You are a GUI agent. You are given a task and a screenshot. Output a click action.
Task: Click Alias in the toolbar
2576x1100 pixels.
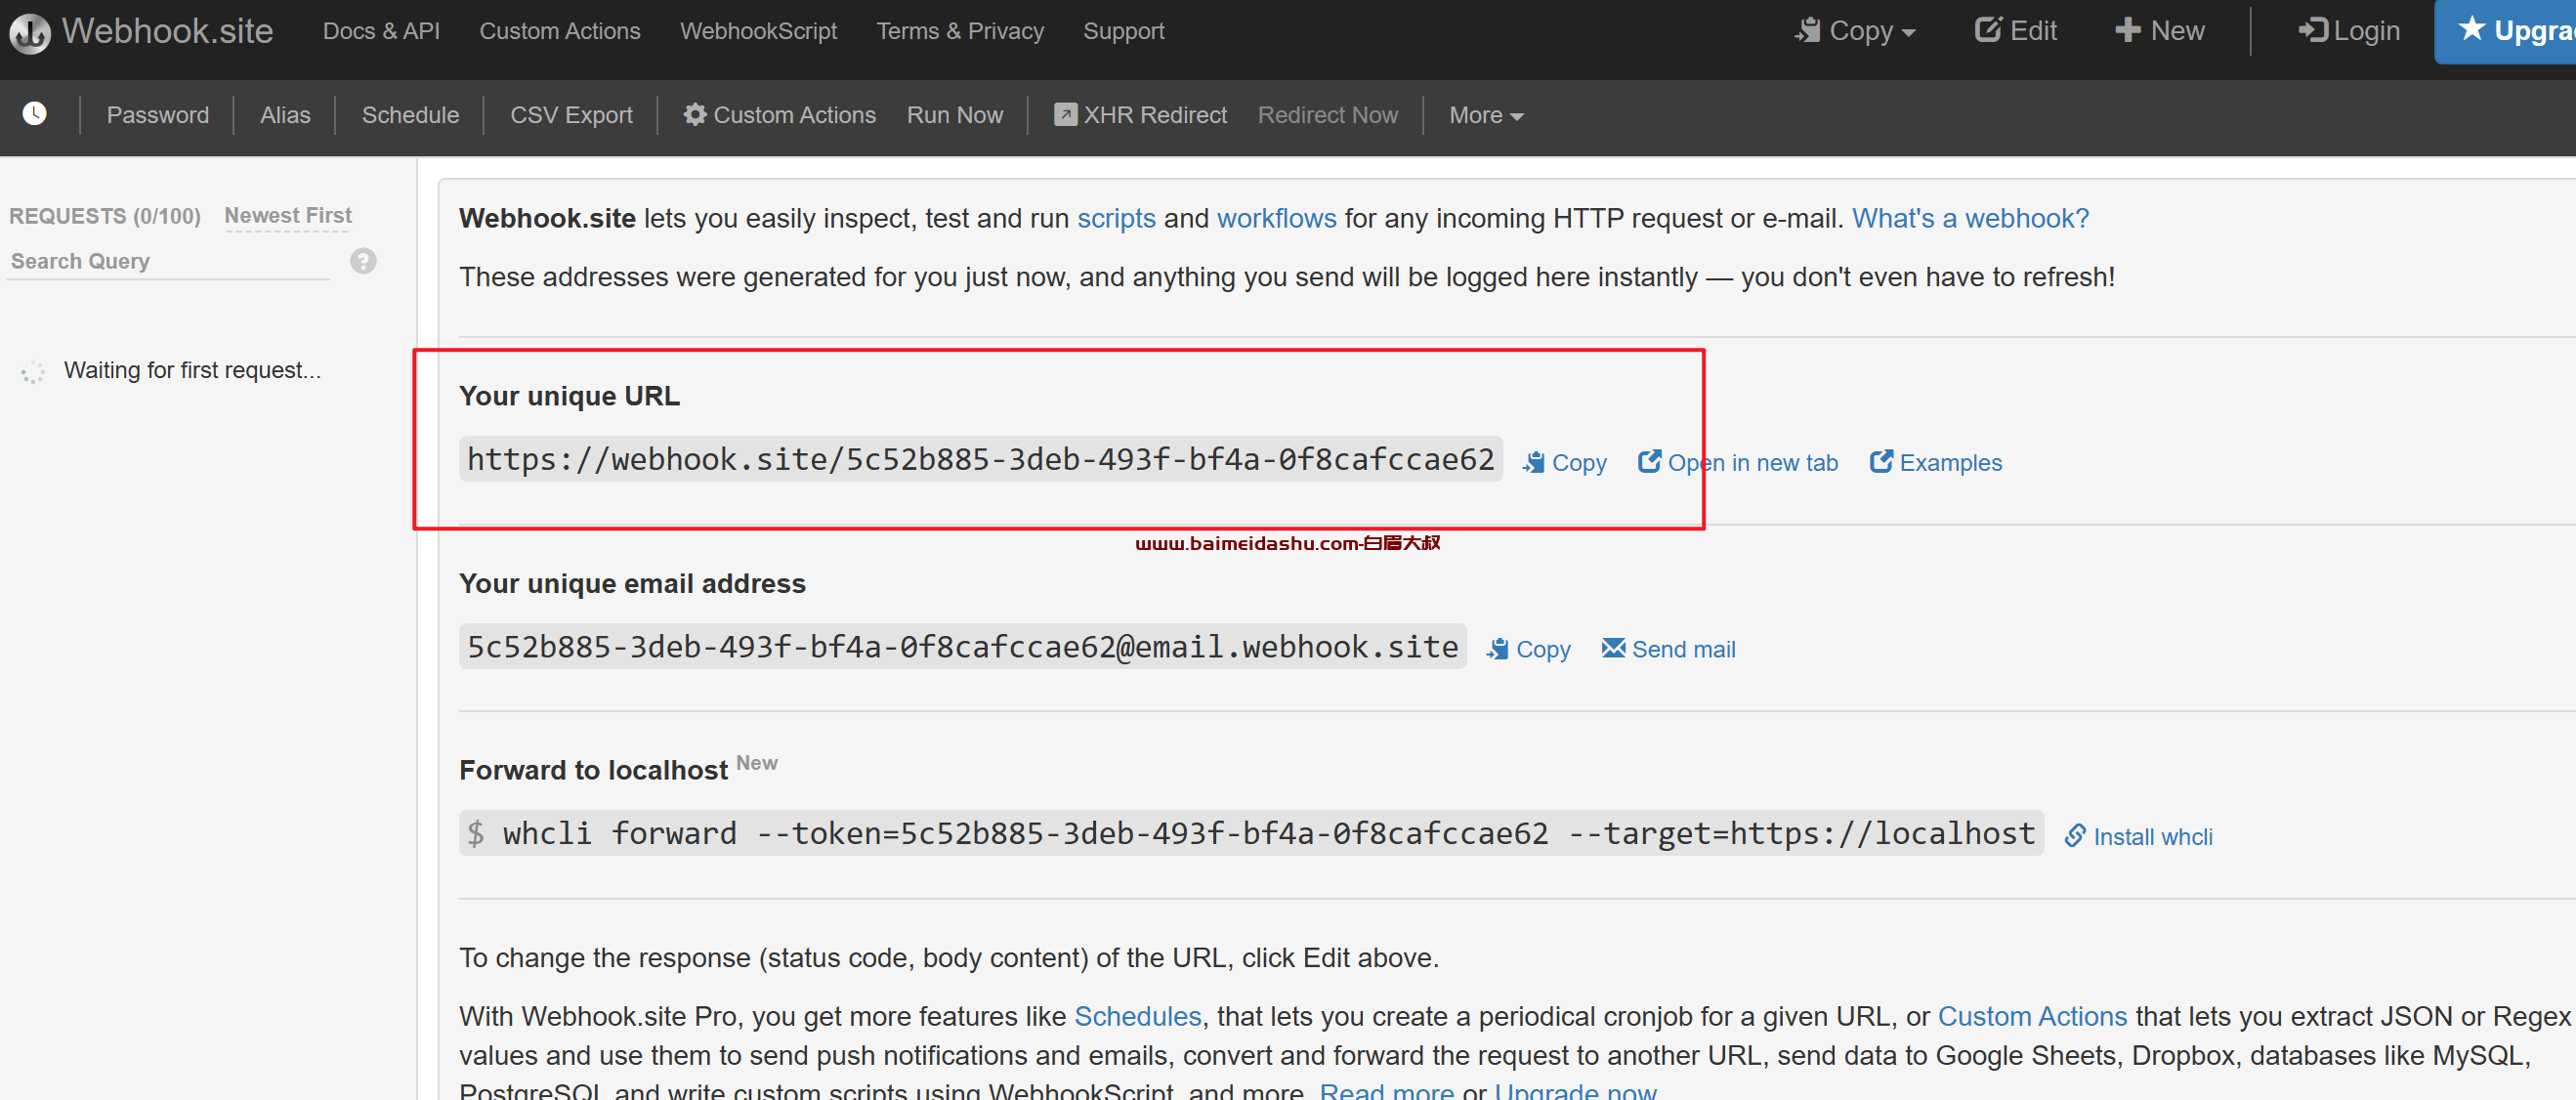coord(285,115)
